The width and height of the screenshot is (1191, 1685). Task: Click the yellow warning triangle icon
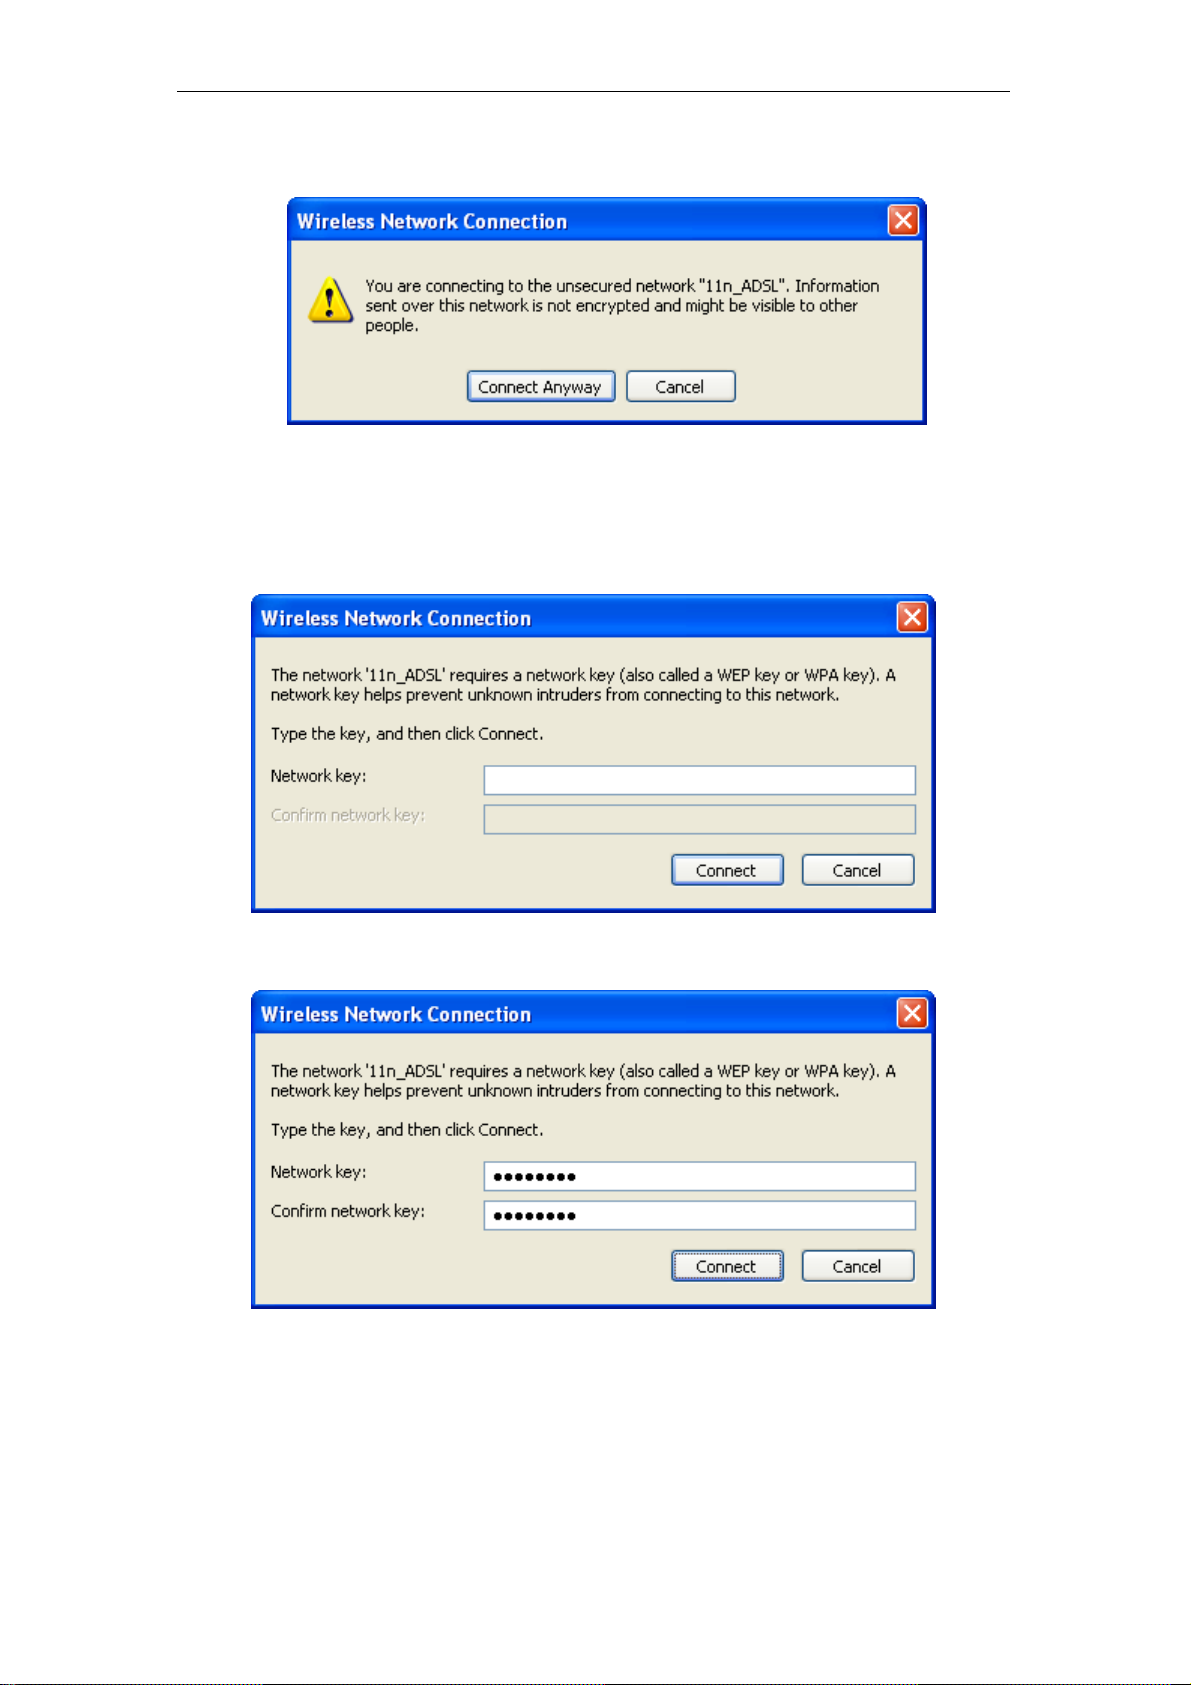tap(330, 301)
